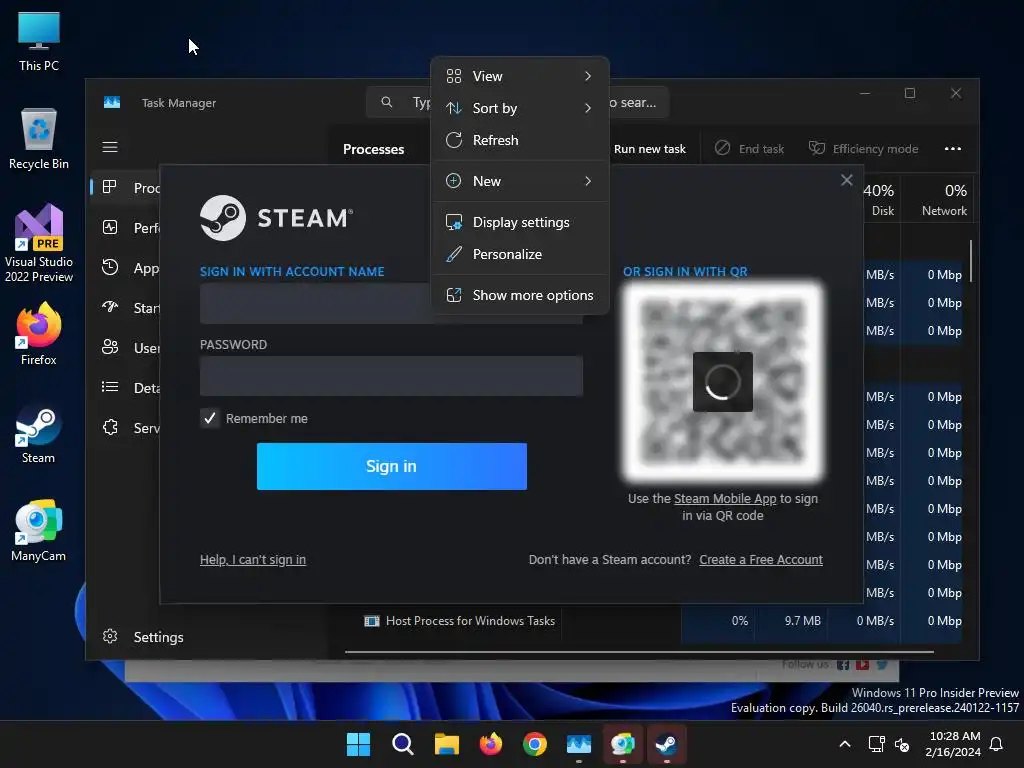
Task: Sort by the Disk column header
Action: [x=882, y=199]
